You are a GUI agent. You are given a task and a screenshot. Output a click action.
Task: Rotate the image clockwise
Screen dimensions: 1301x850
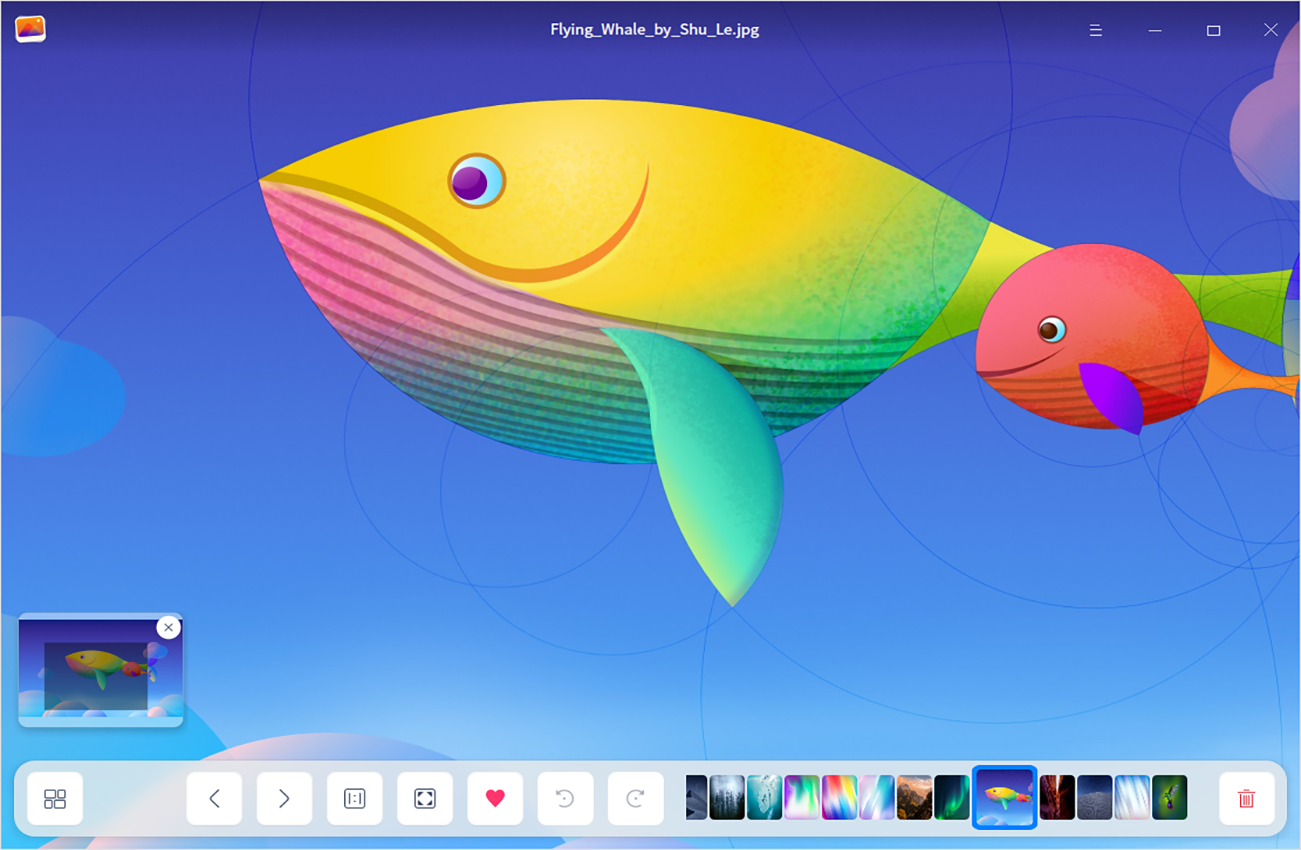click(635, 799)
